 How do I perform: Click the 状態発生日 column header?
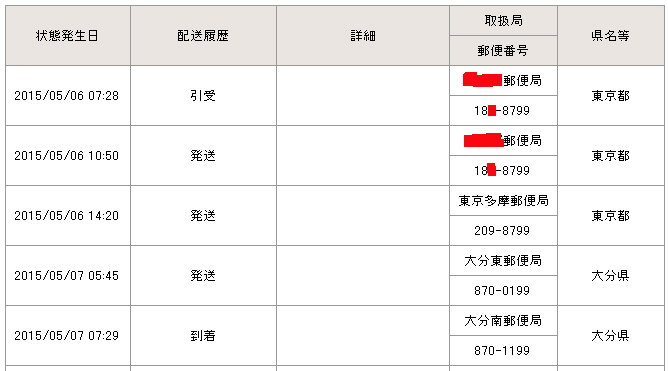(x=68, y=36)
